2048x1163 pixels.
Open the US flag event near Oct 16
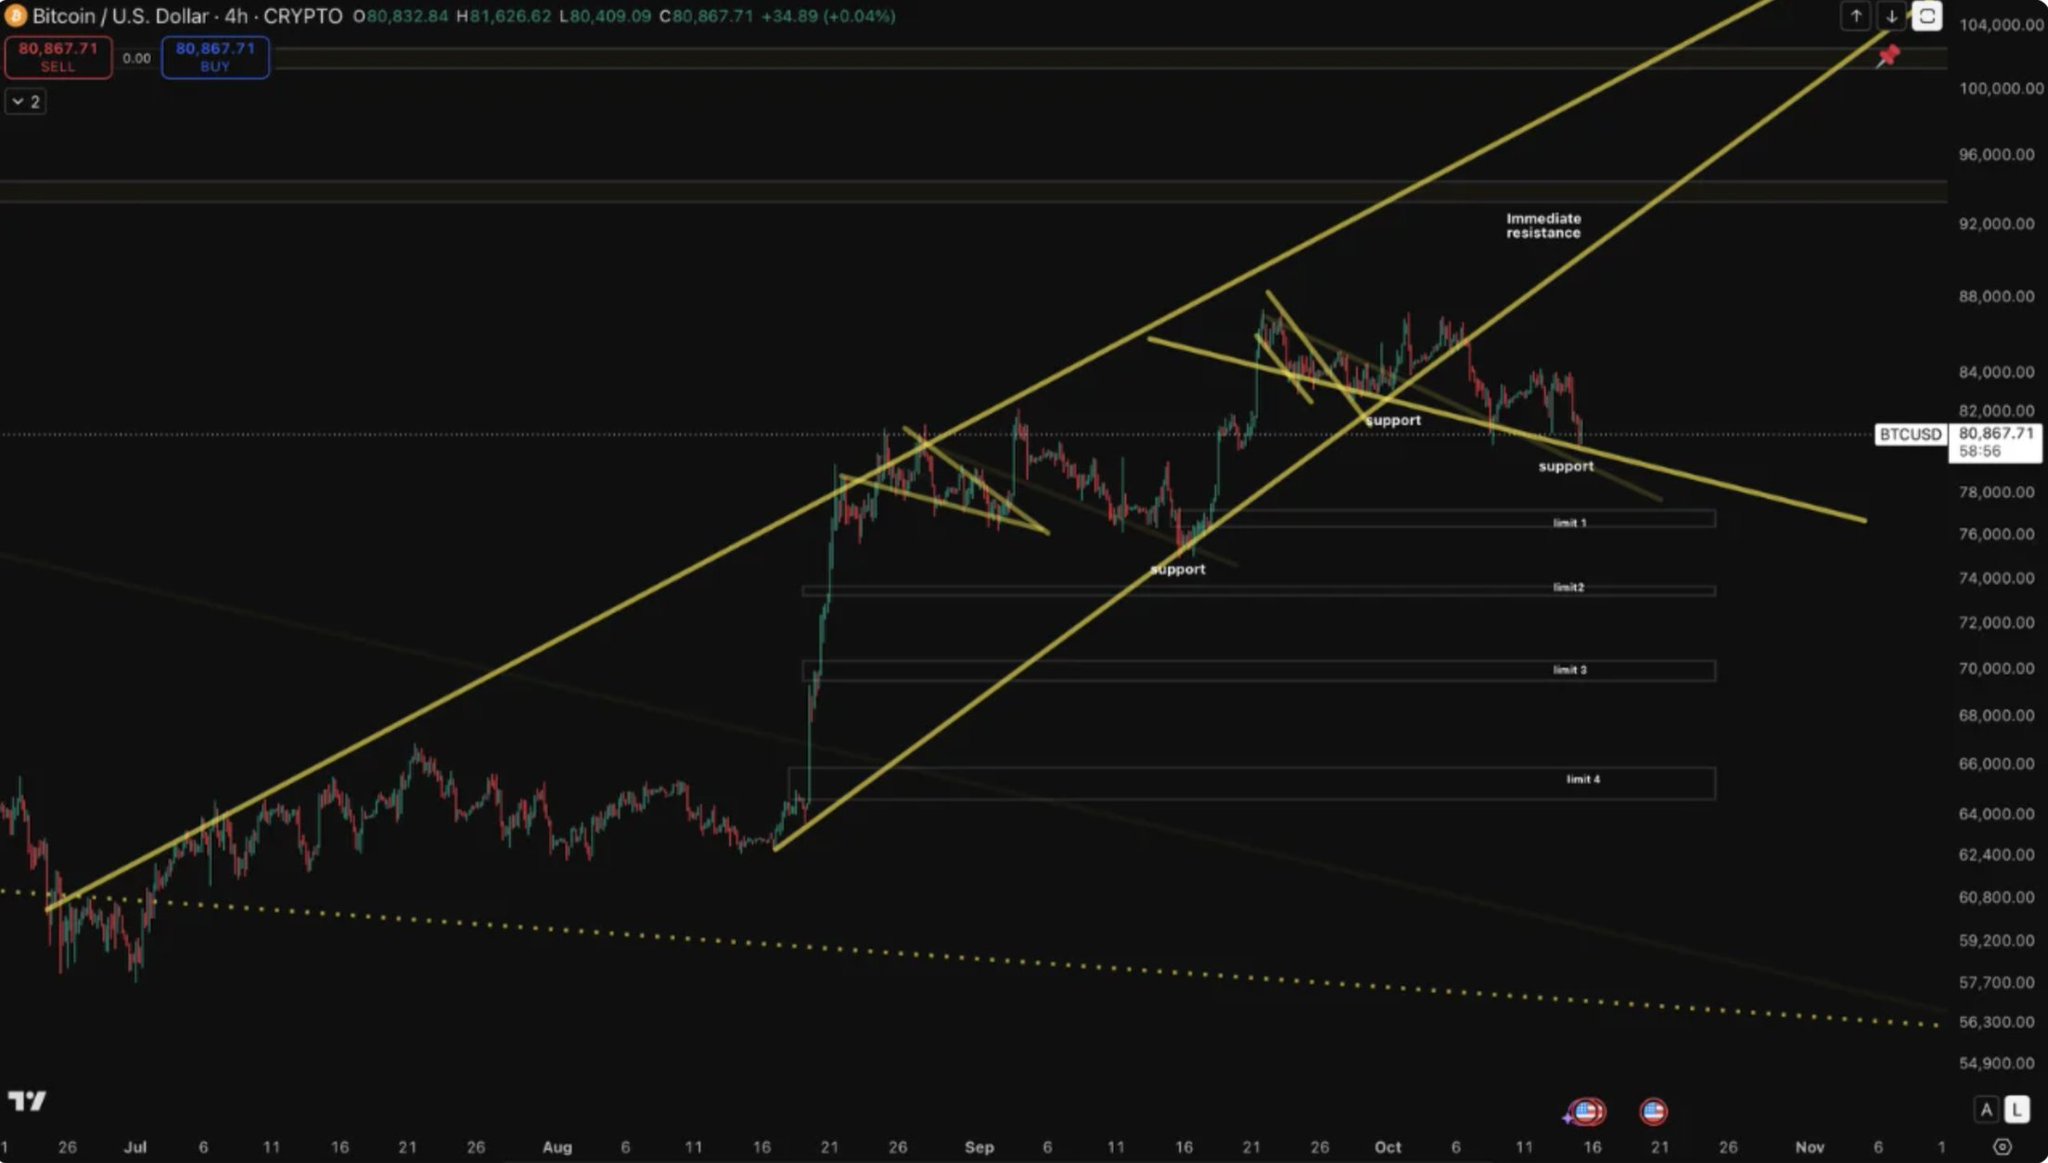pos(1586,1111)
